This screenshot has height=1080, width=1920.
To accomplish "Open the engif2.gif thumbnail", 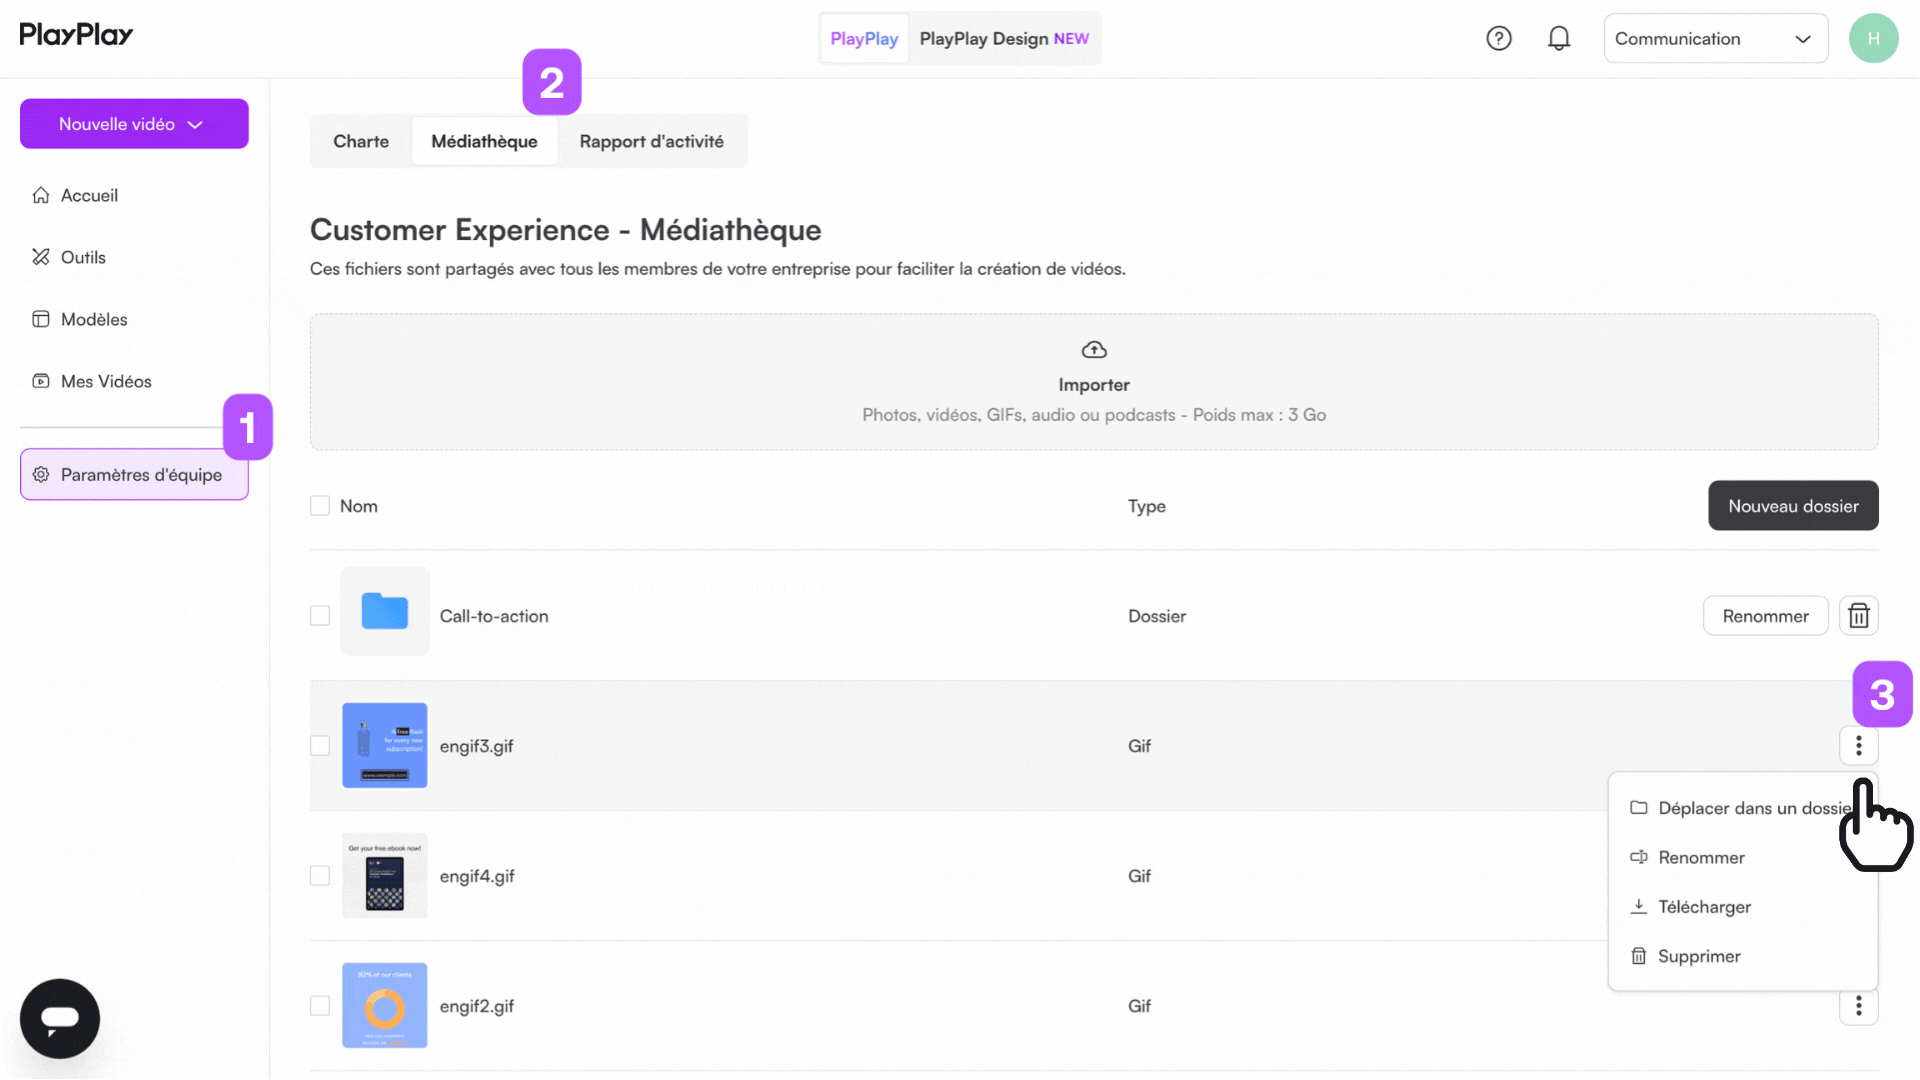I will click(385, 1006).
